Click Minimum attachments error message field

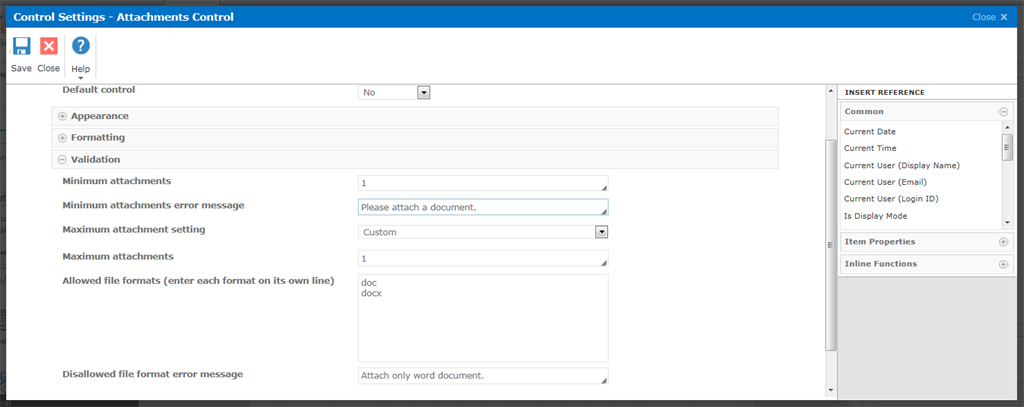[x=482, y=208]
